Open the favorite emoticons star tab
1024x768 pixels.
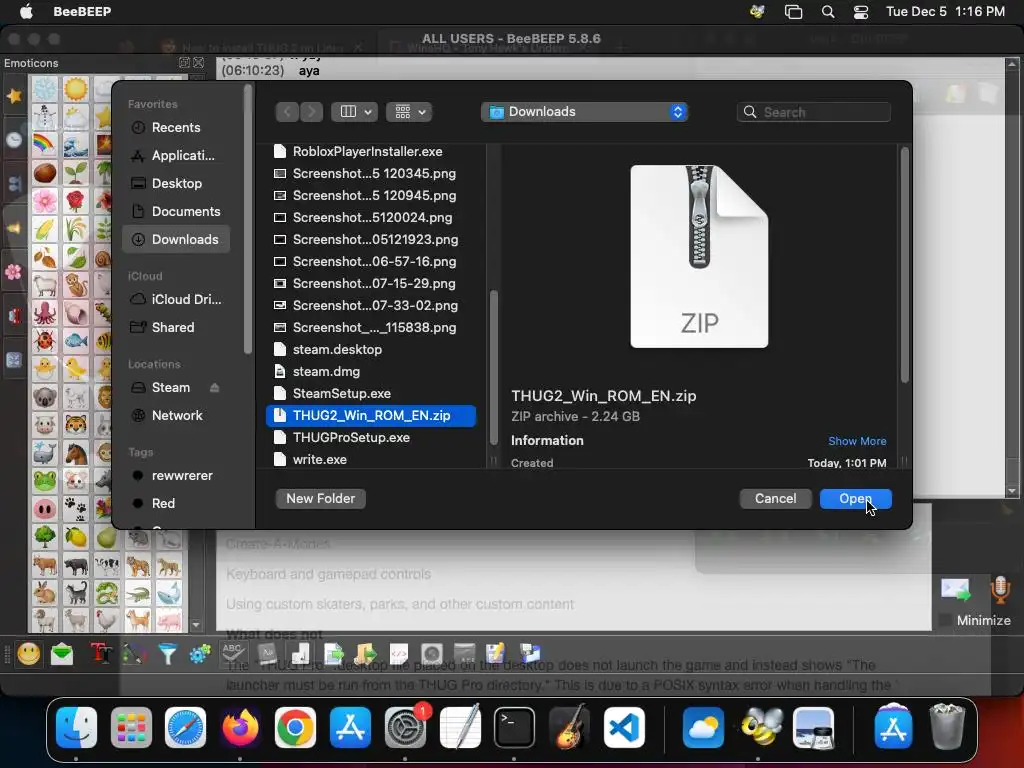pos(14,96)
